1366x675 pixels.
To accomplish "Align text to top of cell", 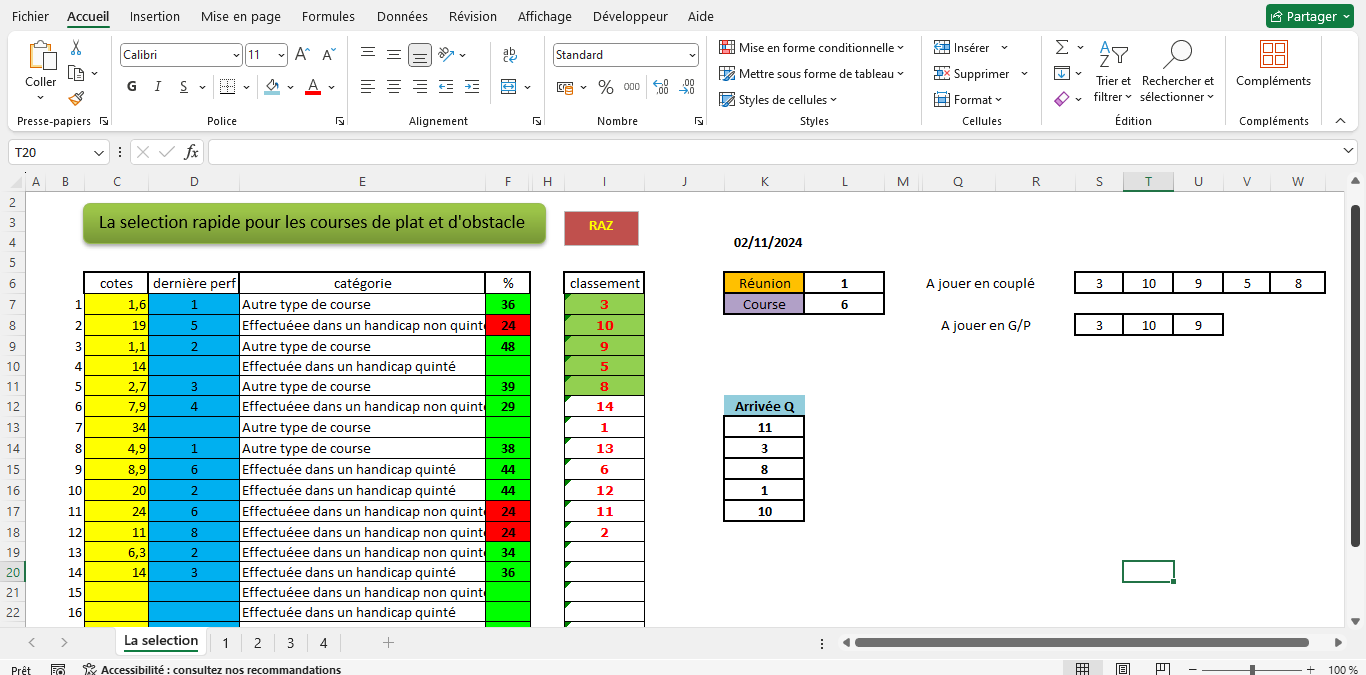I will (368, 54).
